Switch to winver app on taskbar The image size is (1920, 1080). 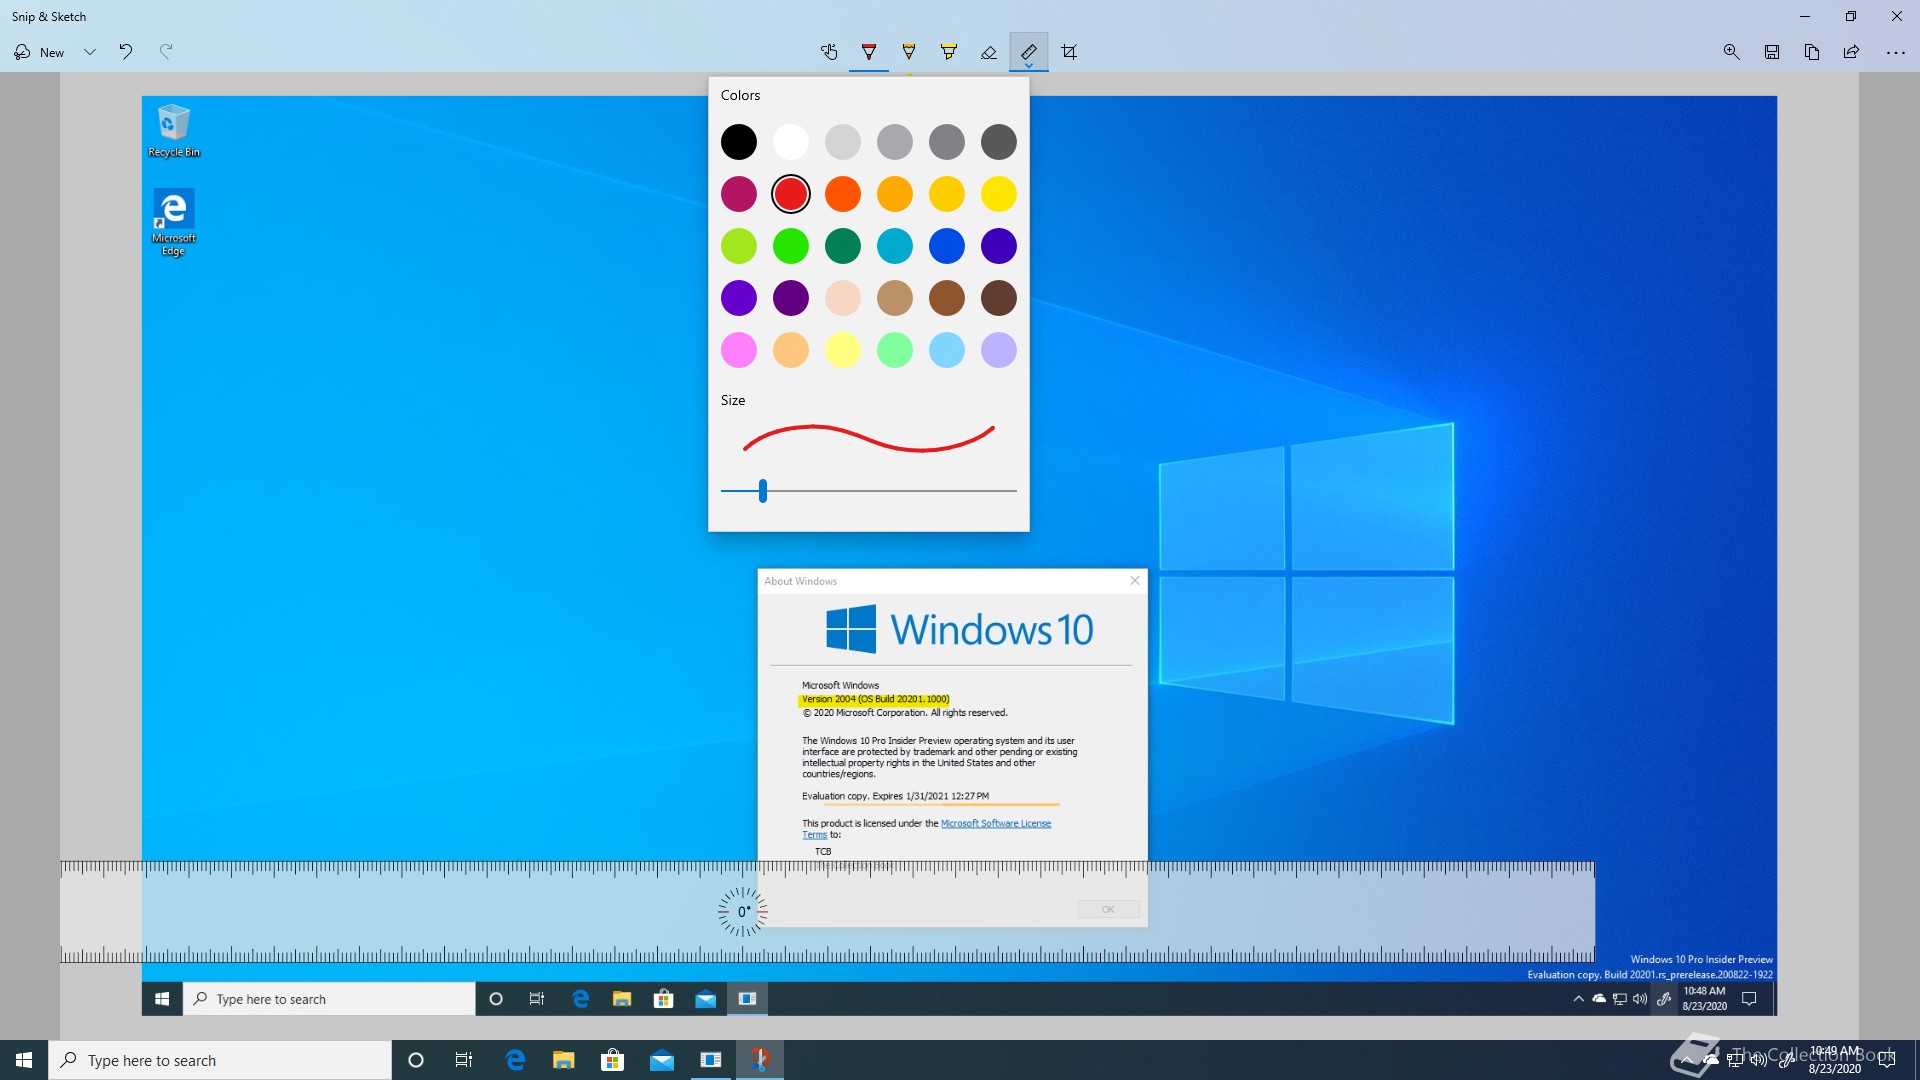[x=711, y=1060]
